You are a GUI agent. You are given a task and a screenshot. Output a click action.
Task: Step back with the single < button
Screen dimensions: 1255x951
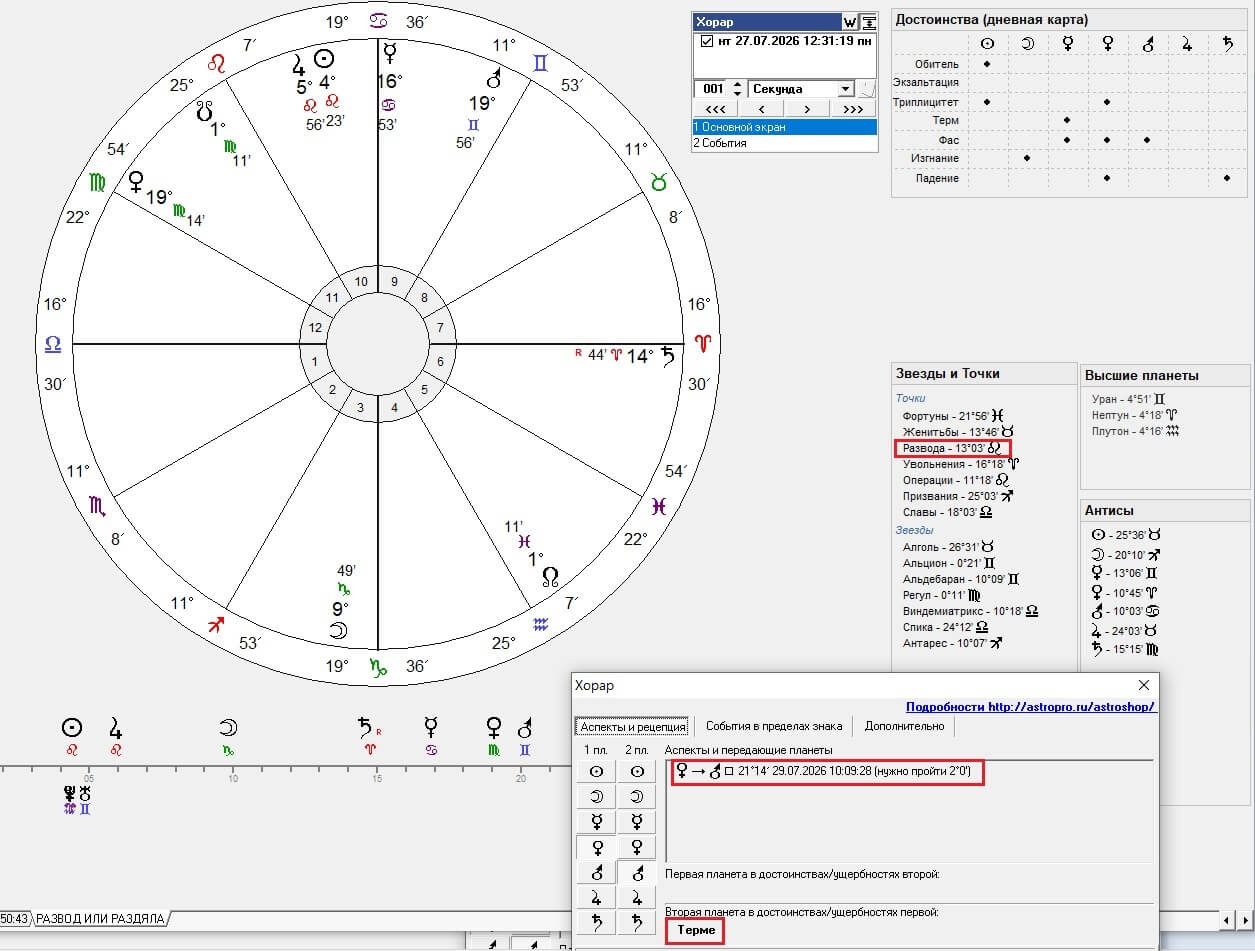pos(762,108)
